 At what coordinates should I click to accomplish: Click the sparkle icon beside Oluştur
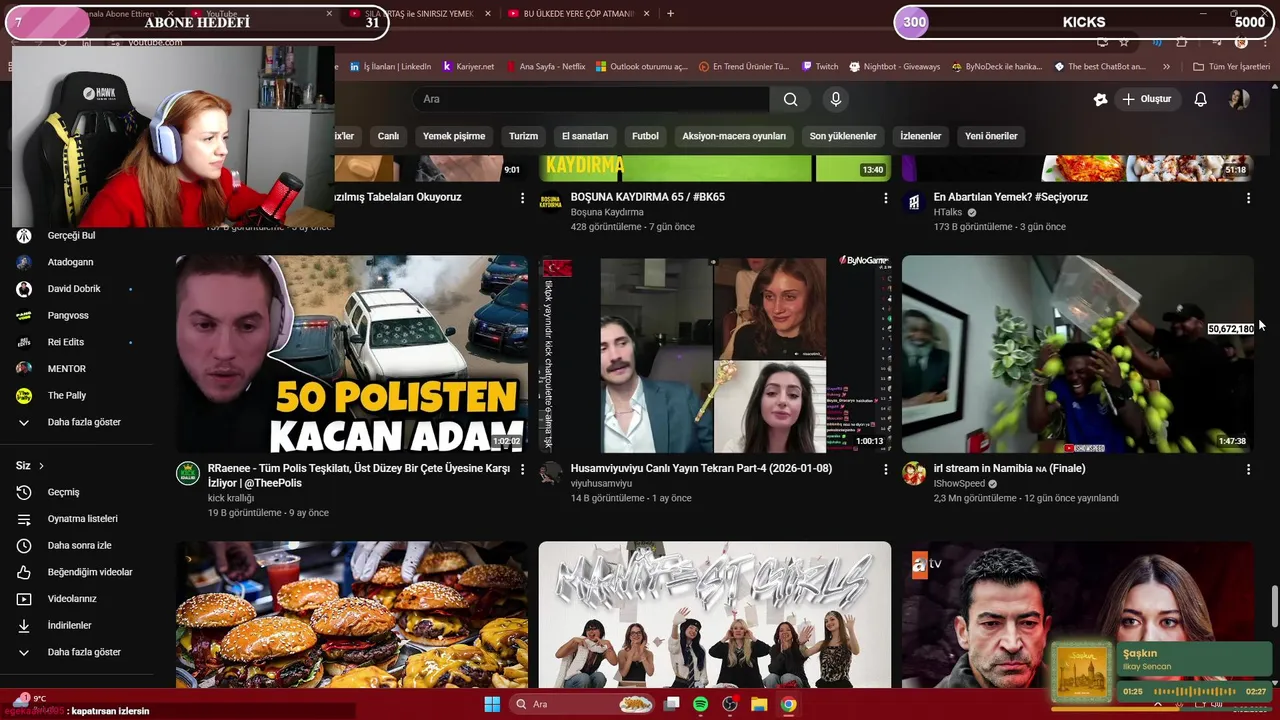(x=1100, y=99)
